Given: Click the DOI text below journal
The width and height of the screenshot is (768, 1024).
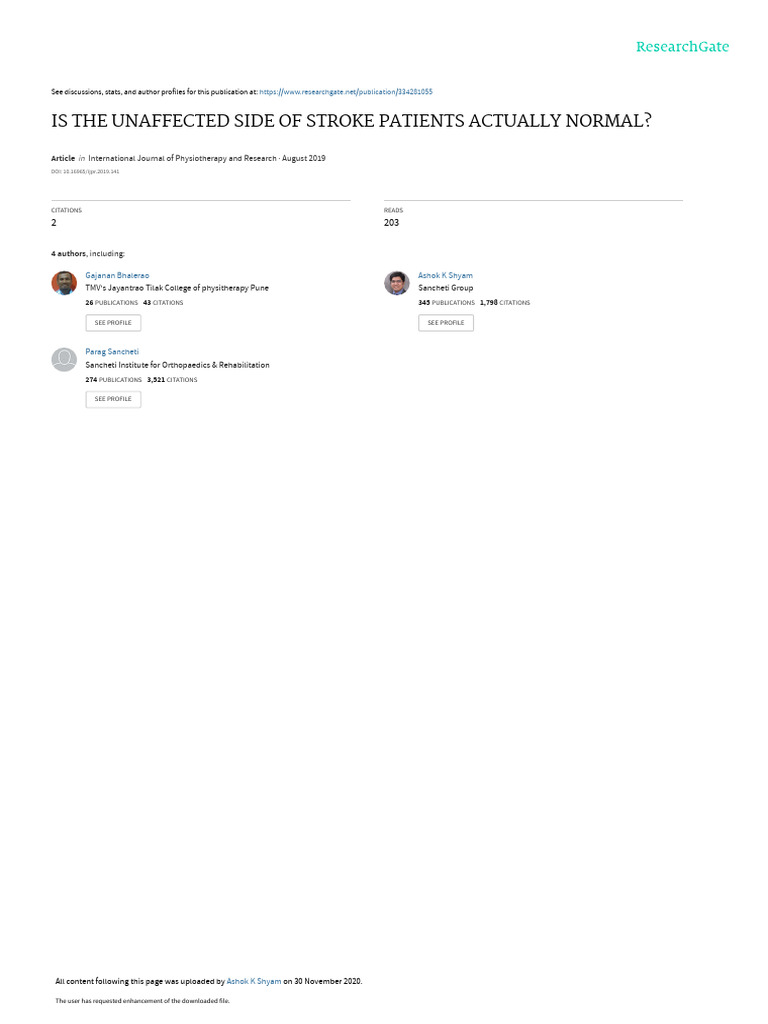Looking at the screenshot, I should click(x=85, y=172).
